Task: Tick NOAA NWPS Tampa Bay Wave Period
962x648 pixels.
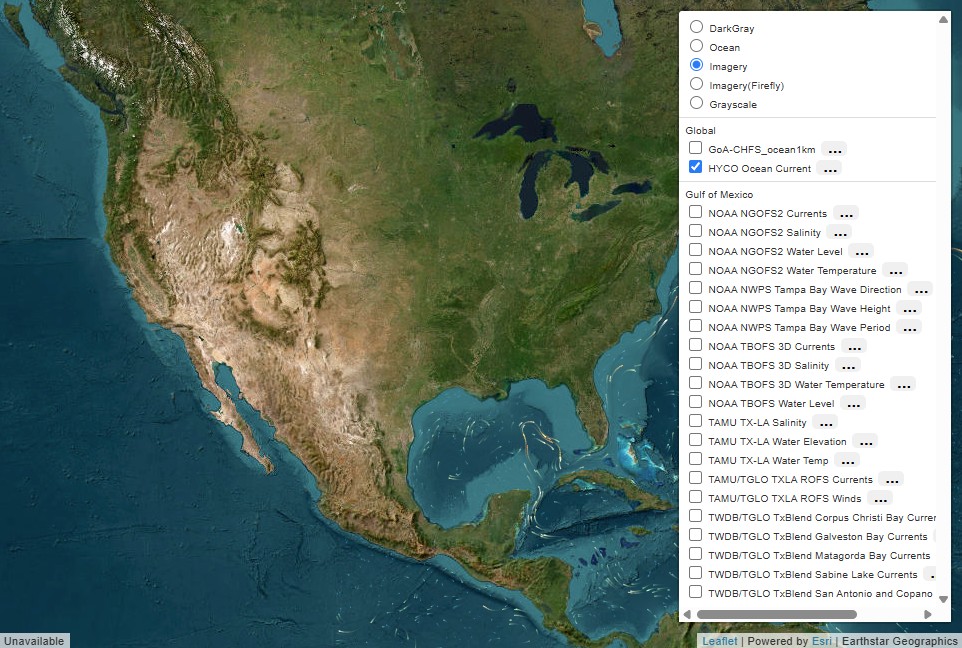Action: pos(695,326)
